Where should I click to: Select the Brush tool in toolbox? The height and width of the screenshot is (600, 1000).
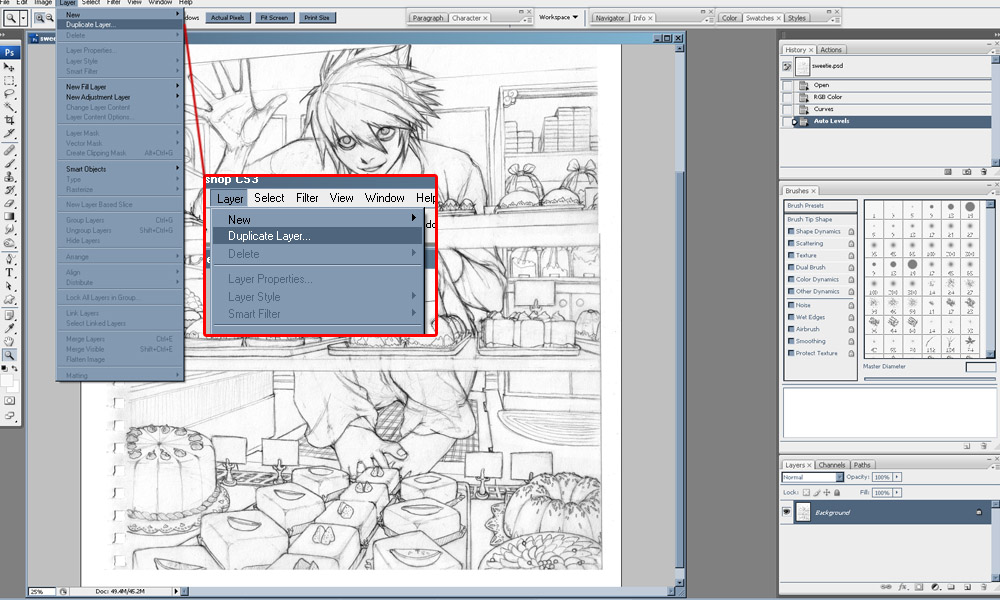click(9, 163)
